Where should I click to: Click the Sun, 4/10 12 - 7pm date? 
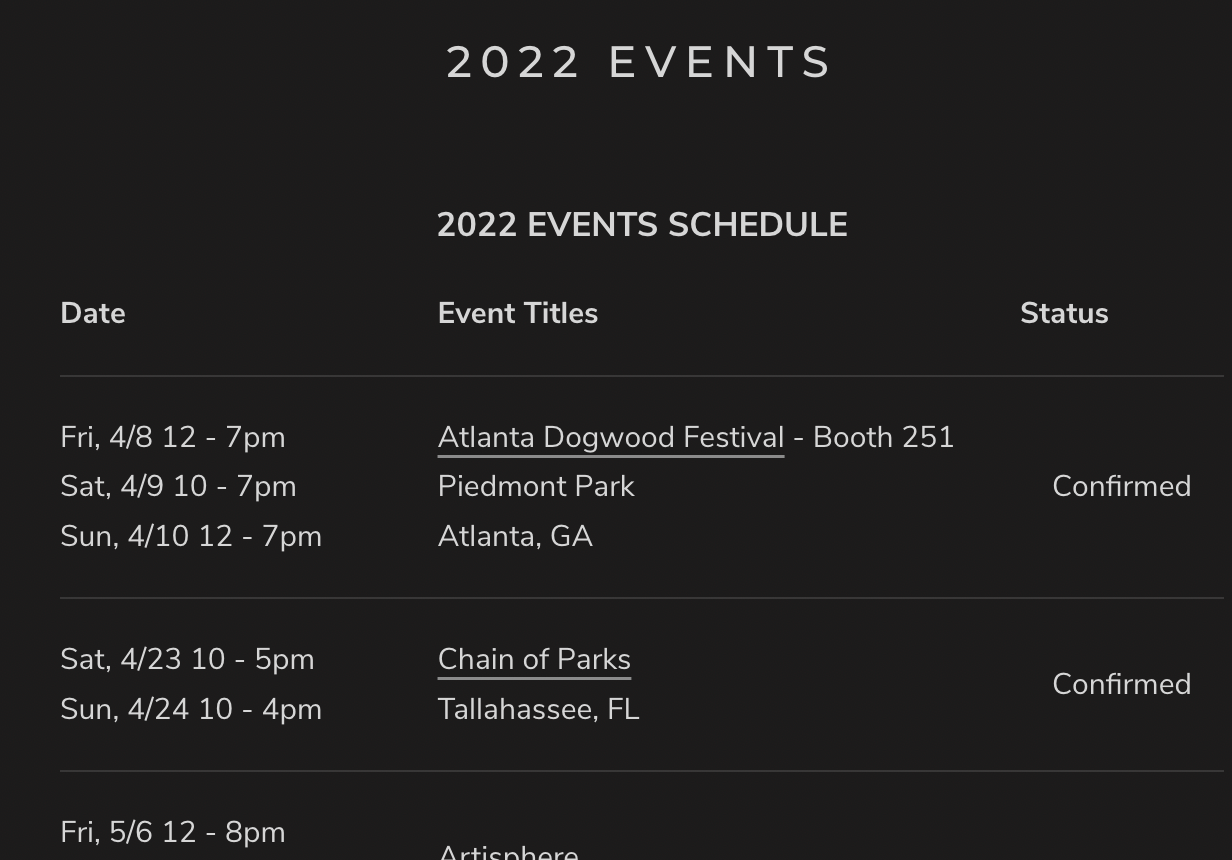click(191, 537)
